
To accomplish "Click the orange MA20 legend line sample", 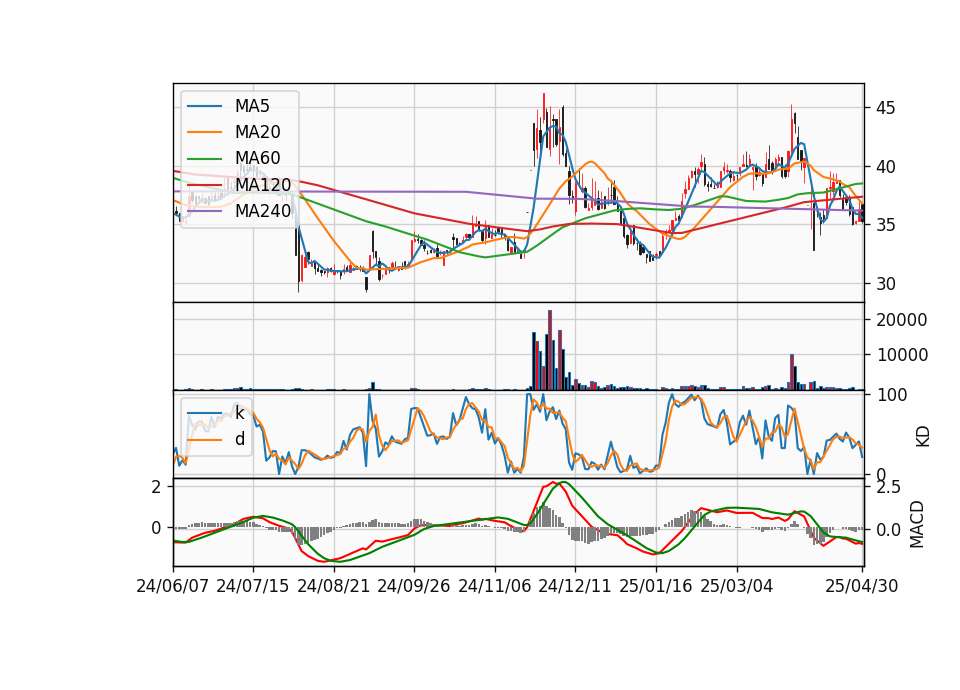I will [204, 132].
